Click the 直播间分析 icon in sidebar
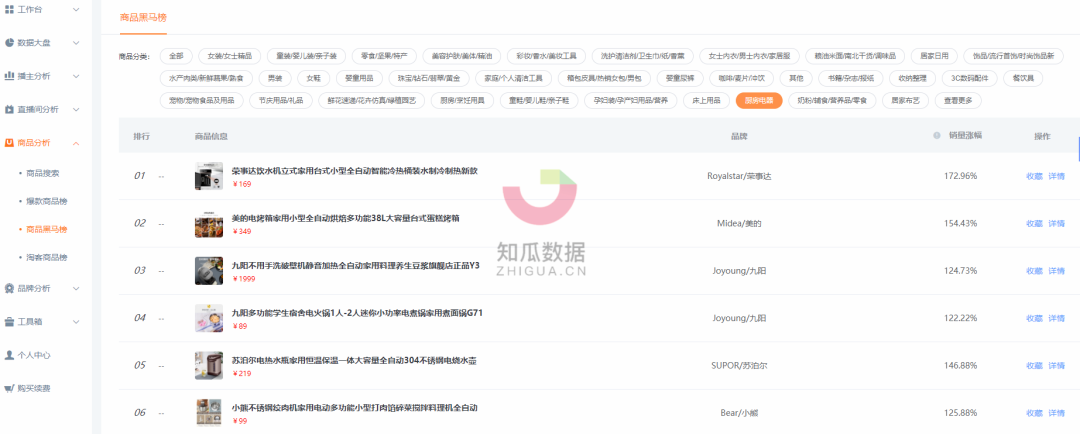 (10, 110)
